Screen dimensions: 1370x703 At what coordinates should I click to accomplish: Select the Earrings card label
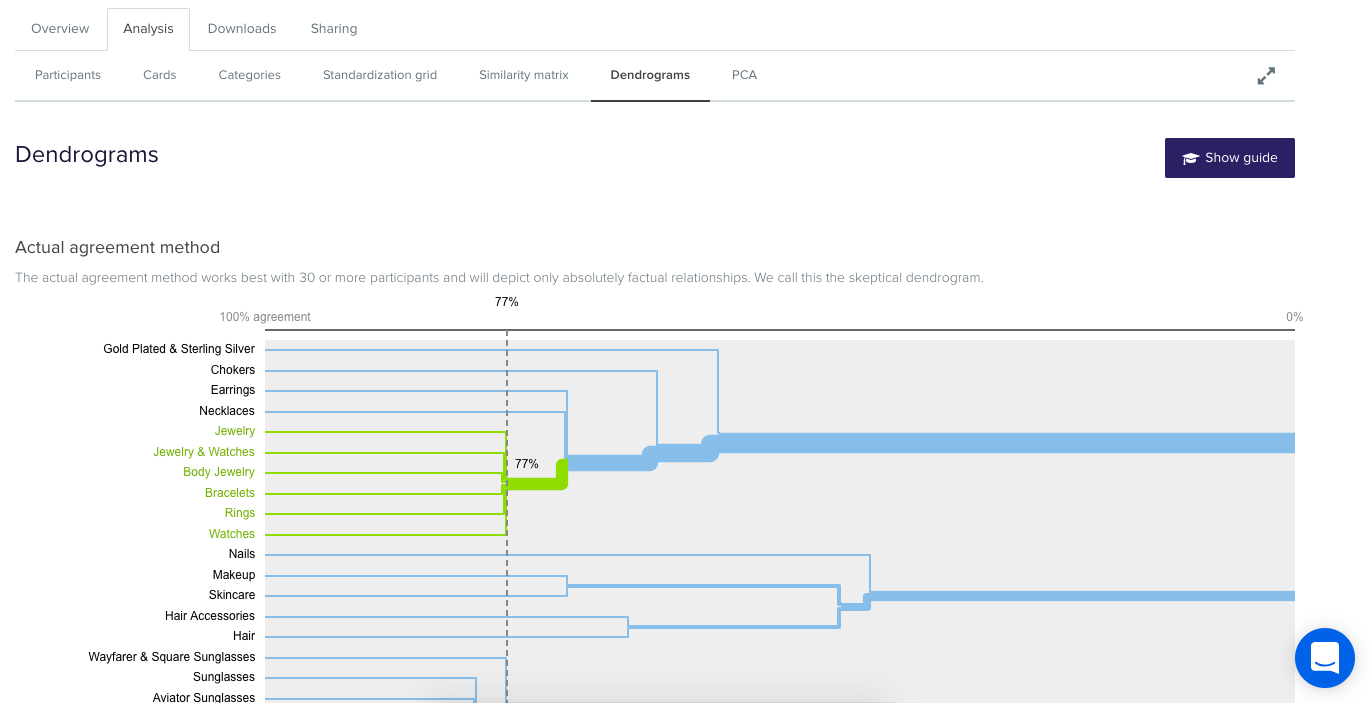(233, 390)
